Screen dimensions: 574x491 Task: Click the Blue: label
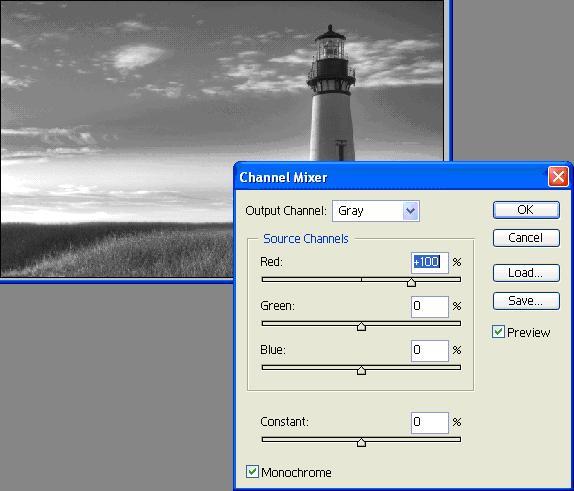click(273, 350)
